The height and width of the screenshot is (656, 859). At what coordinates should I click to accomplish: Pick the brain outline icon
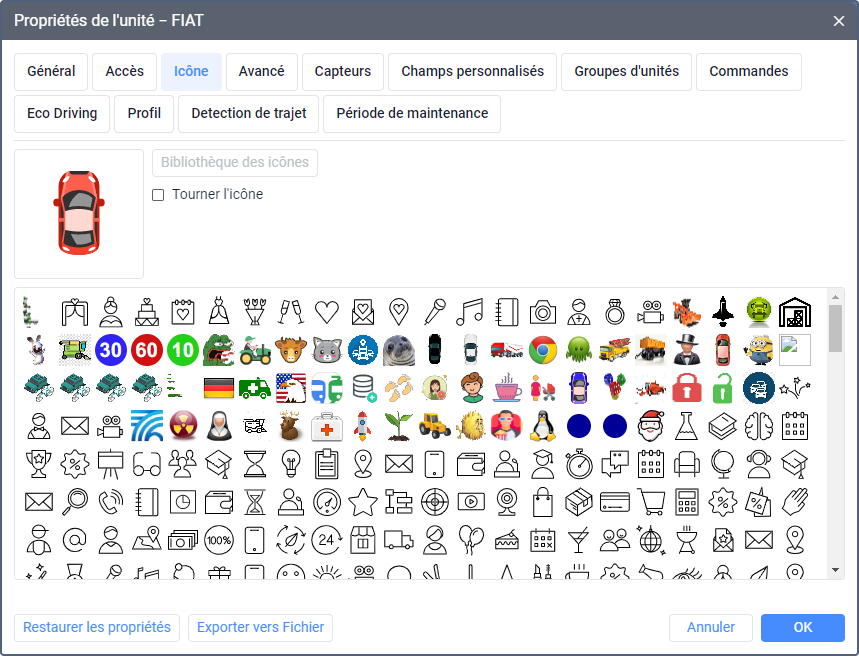759,426
